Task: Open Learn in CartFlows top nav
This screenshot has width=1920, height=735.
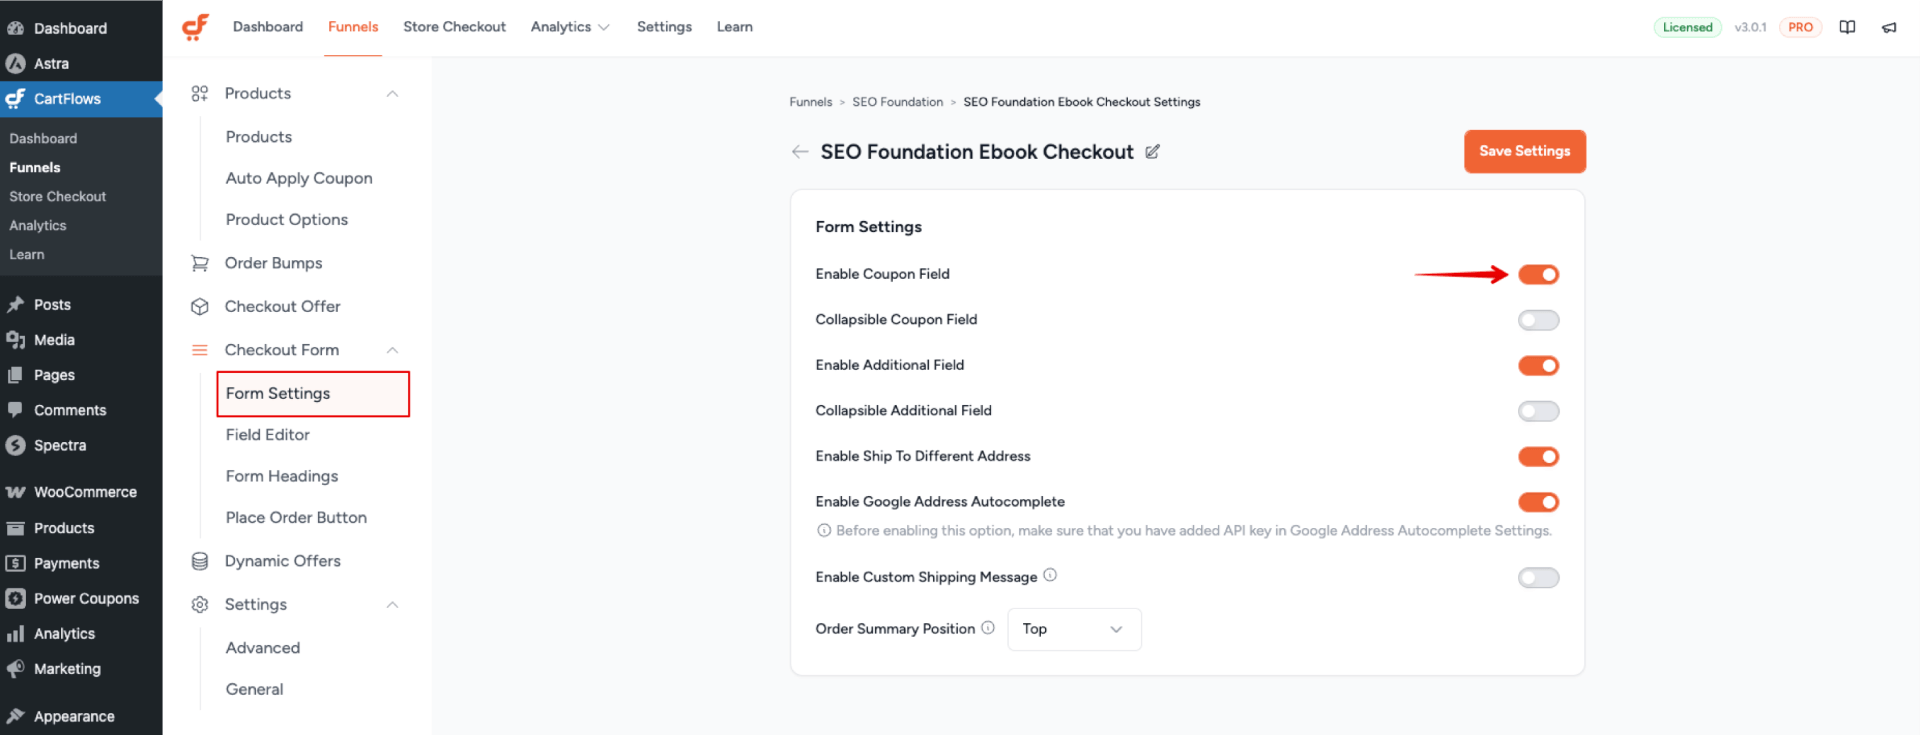Action: 735,27
